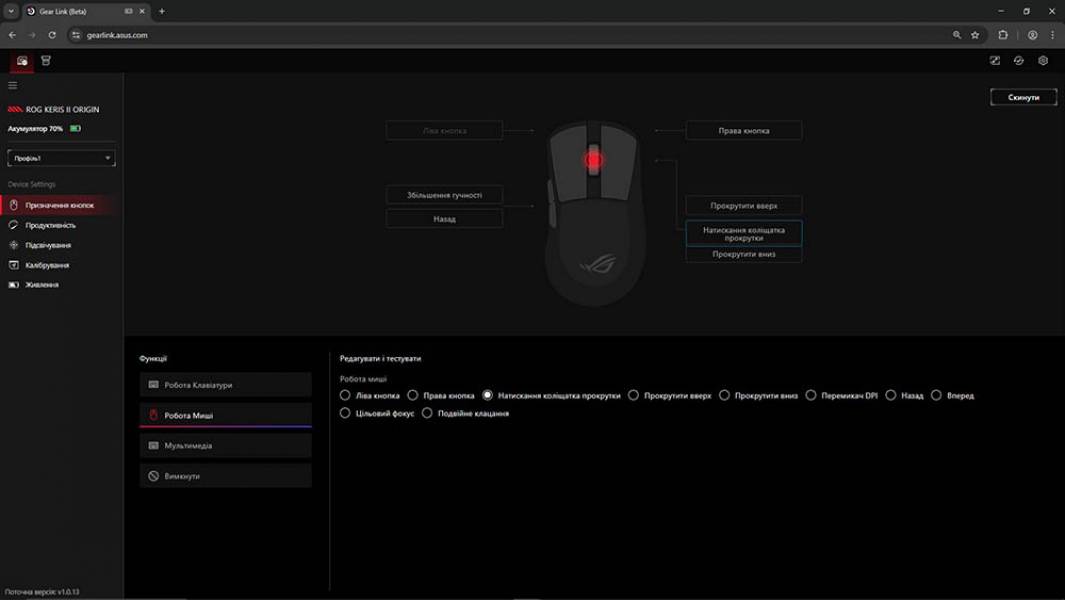
Task: Select Вимкнути in the functions list
Action: pos(224,475)
